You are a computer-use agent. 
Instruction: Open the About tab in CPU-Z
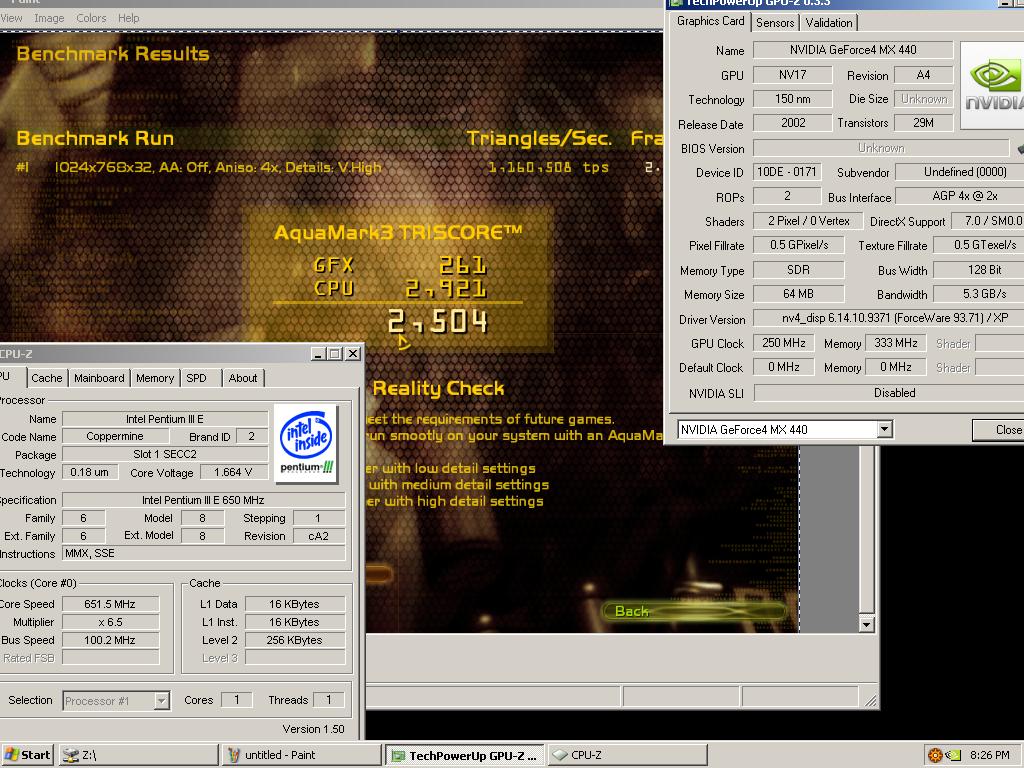(x=242, y=378)
